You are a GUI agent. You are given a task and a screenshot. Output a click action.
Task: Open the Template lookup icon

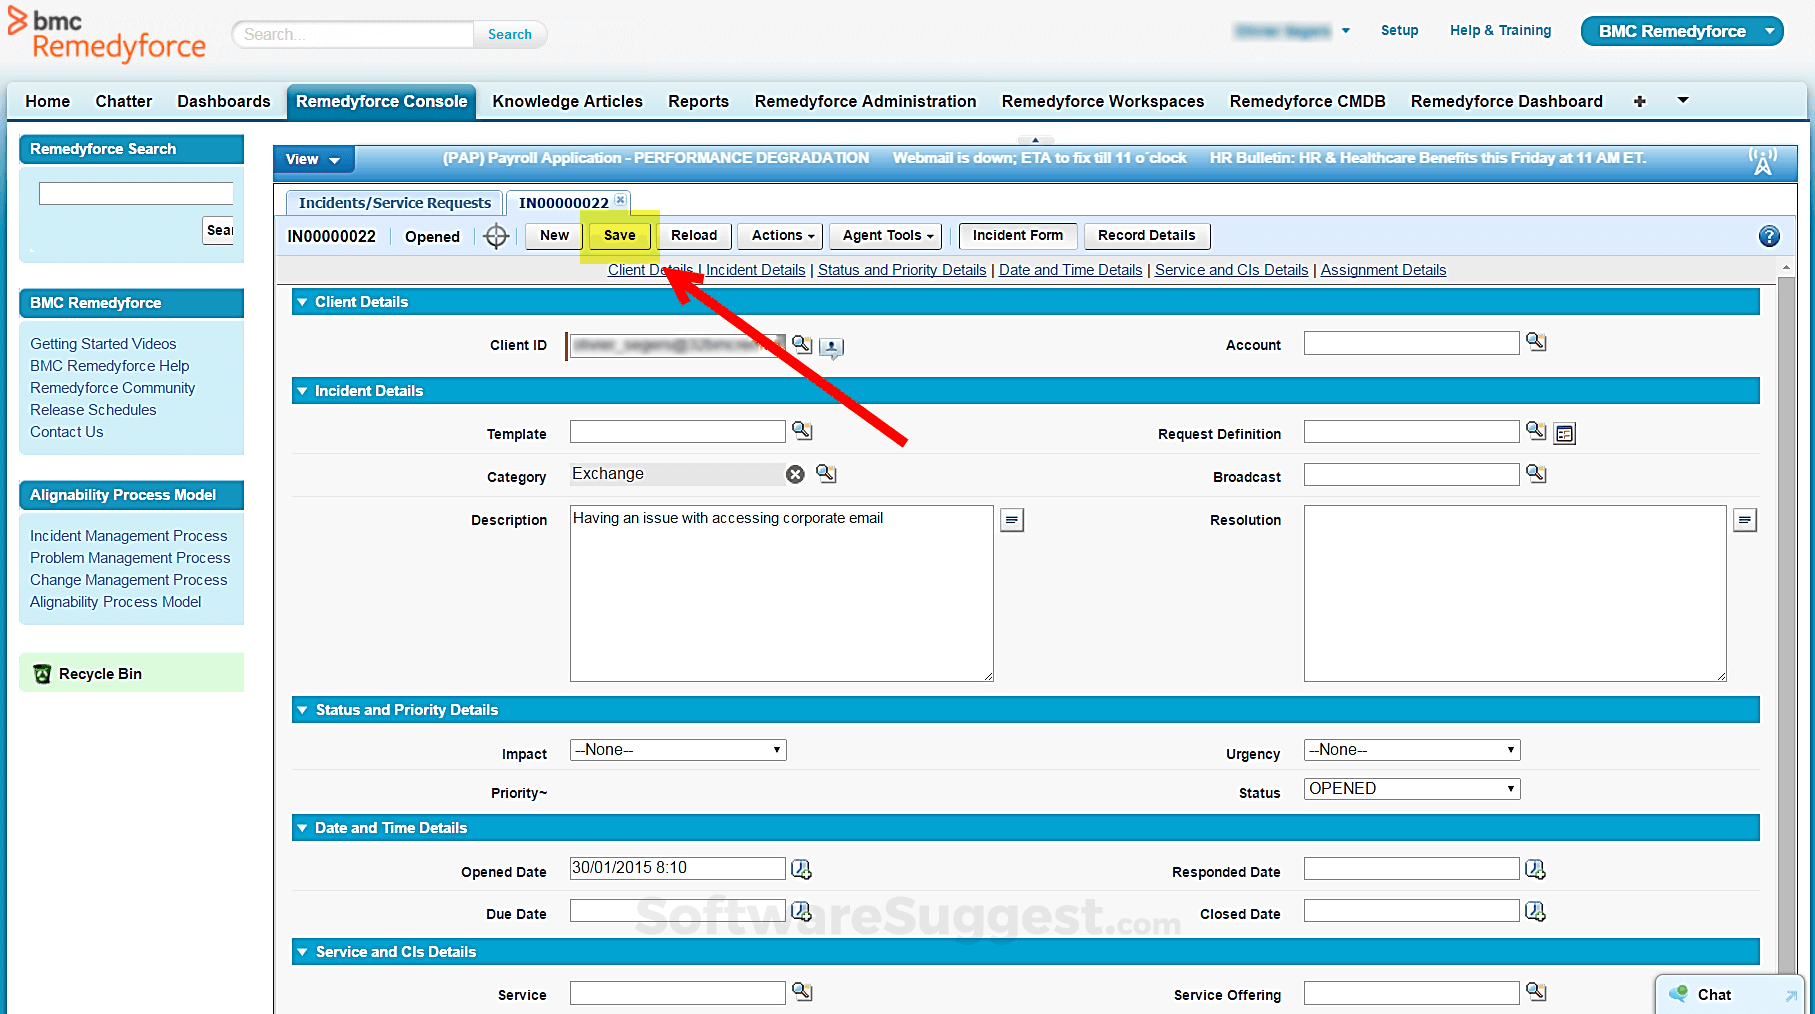(x=802, y=430)
